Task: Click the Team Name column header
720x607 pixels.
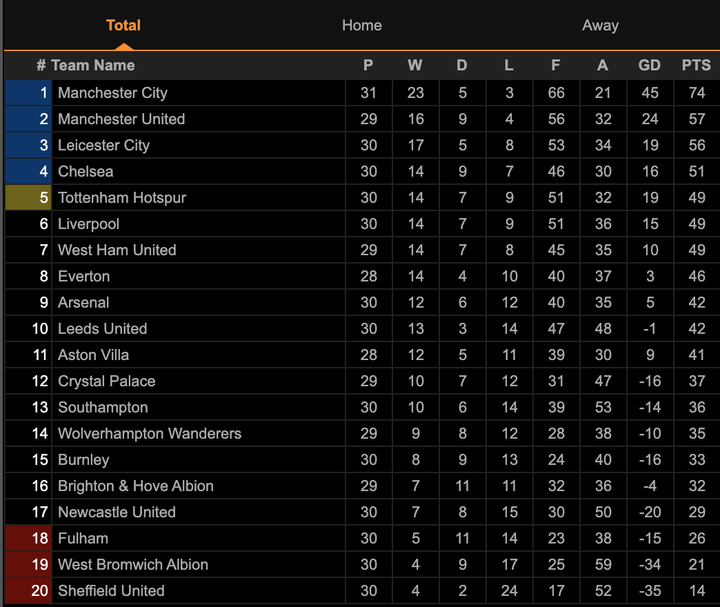Action: [92, 65]
